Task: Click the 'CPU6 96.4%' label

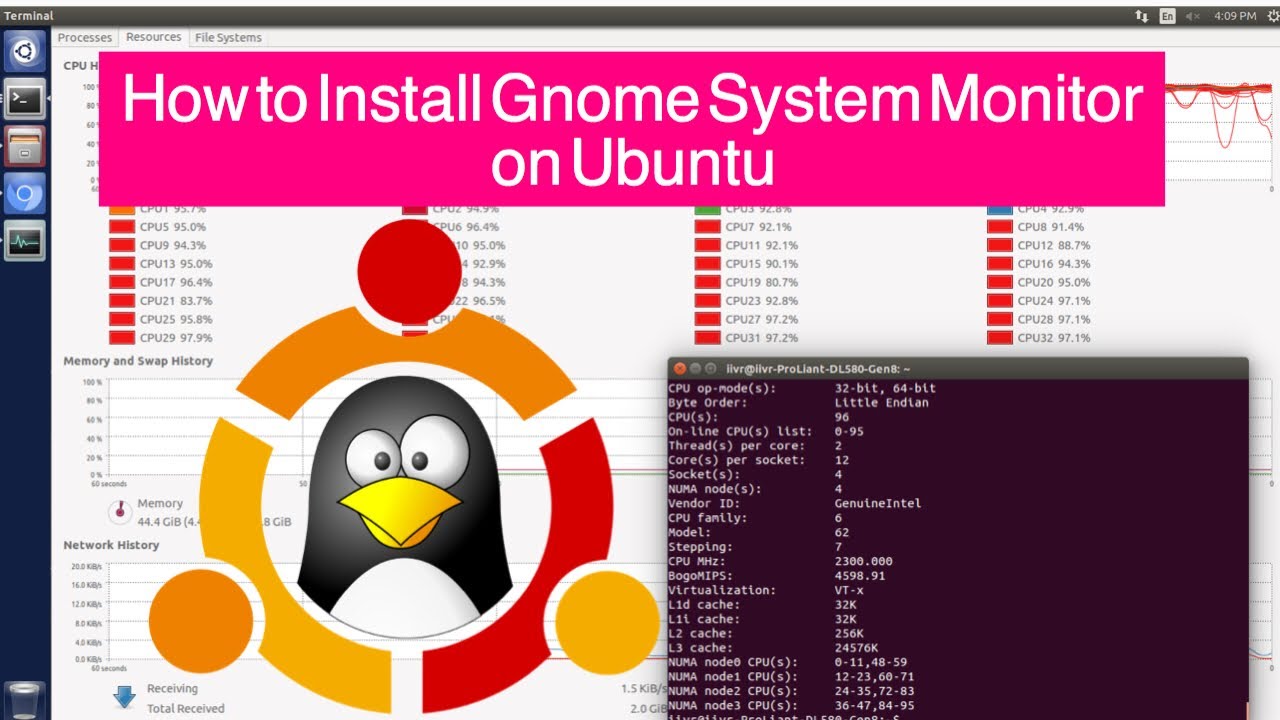Action: tap(467, 227)
